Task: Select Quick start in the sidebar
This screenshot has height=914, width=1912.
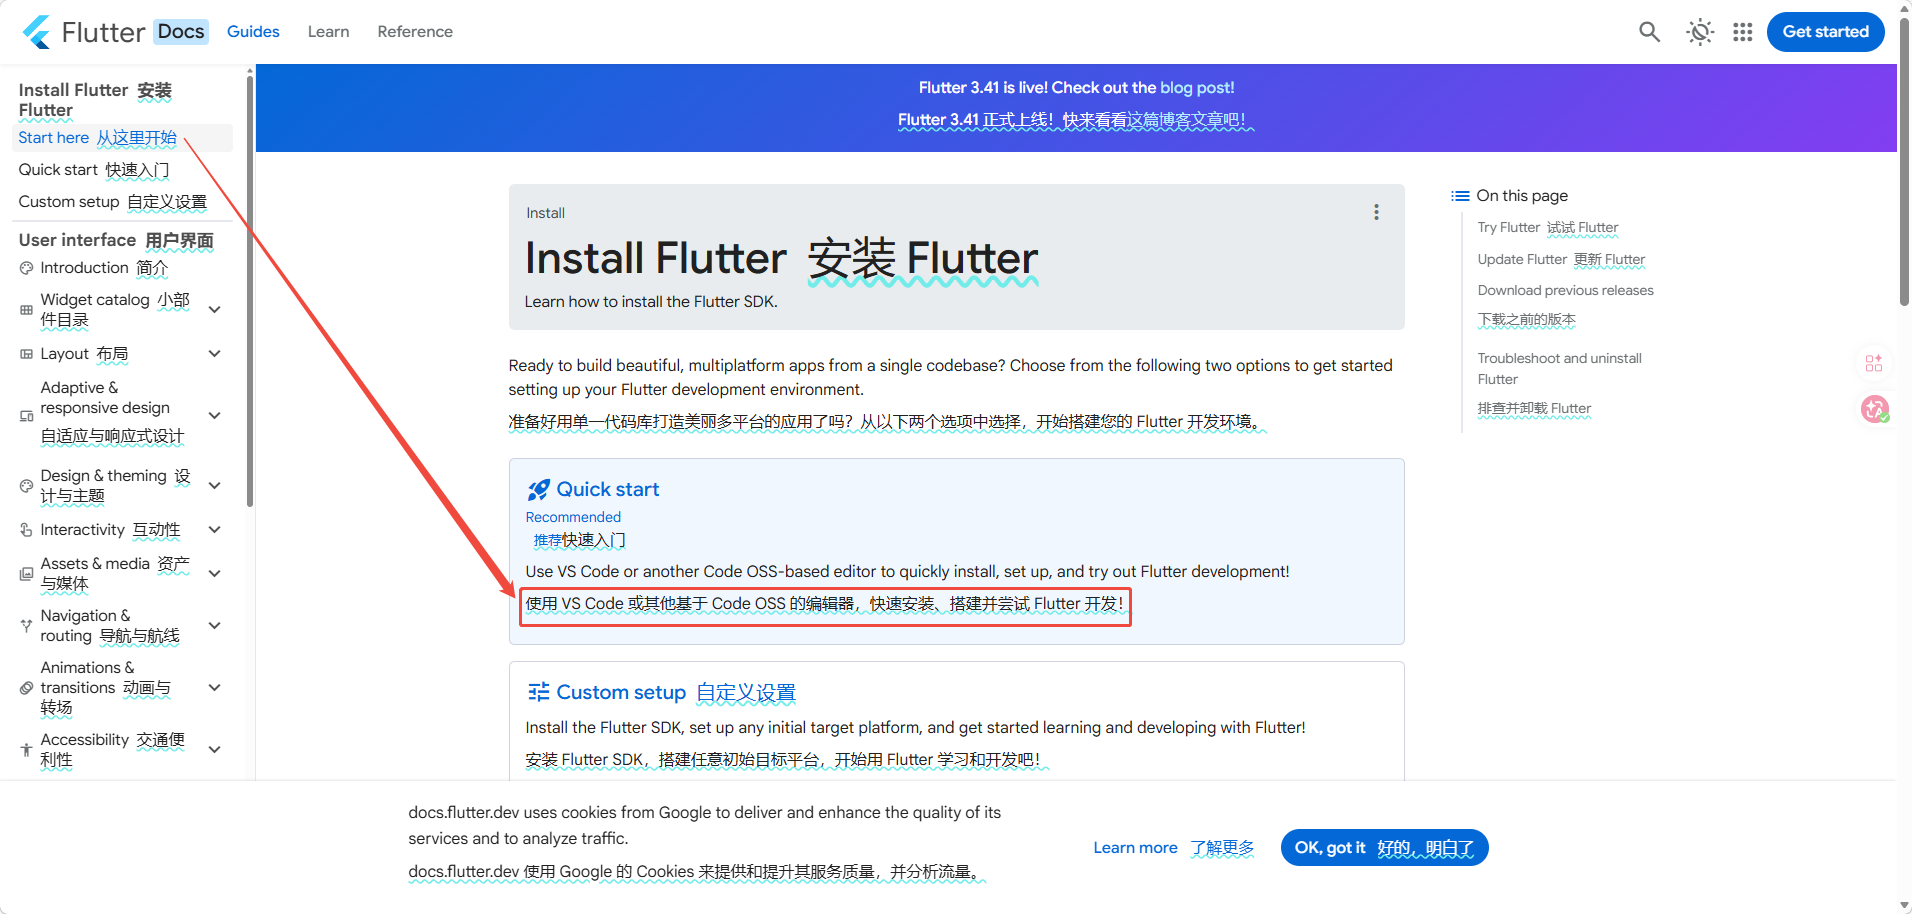Action: click(x=94, y=170)
